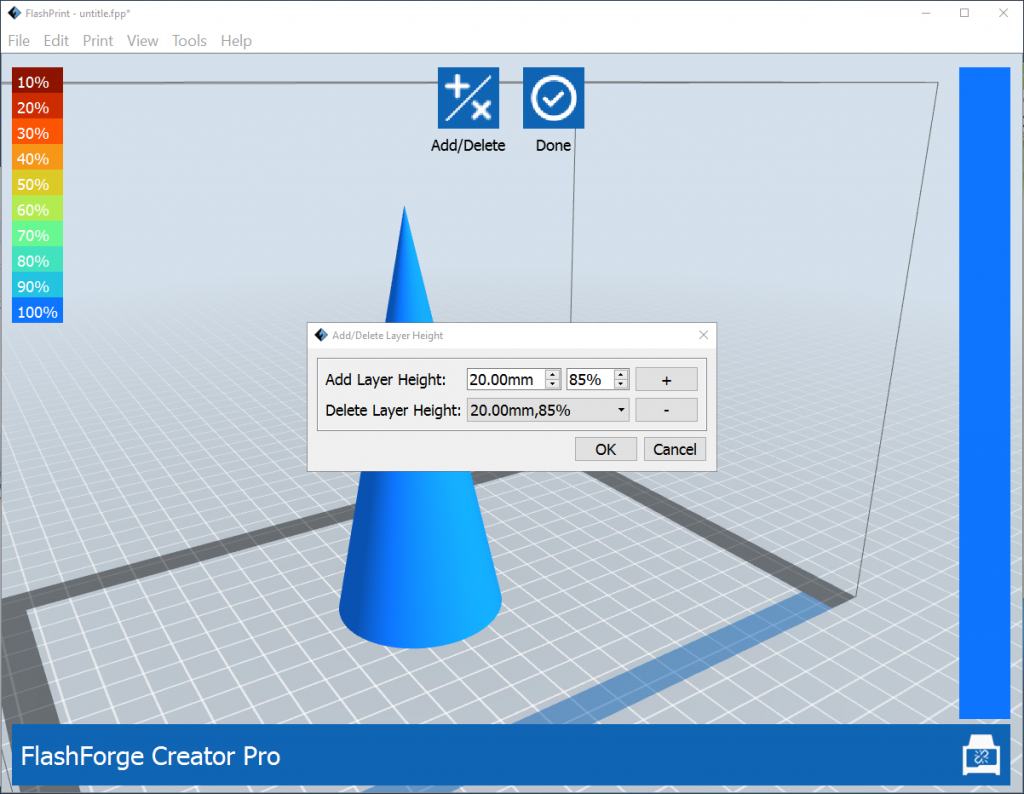
Task: Open the Tools menu
Action: pos(189,40)
